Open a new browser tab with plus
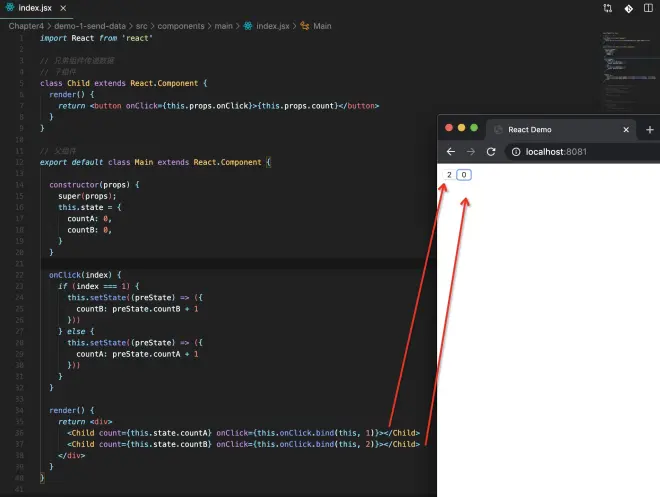The width and height of the screenshot is (660, 497). click(x=649, y=130)
